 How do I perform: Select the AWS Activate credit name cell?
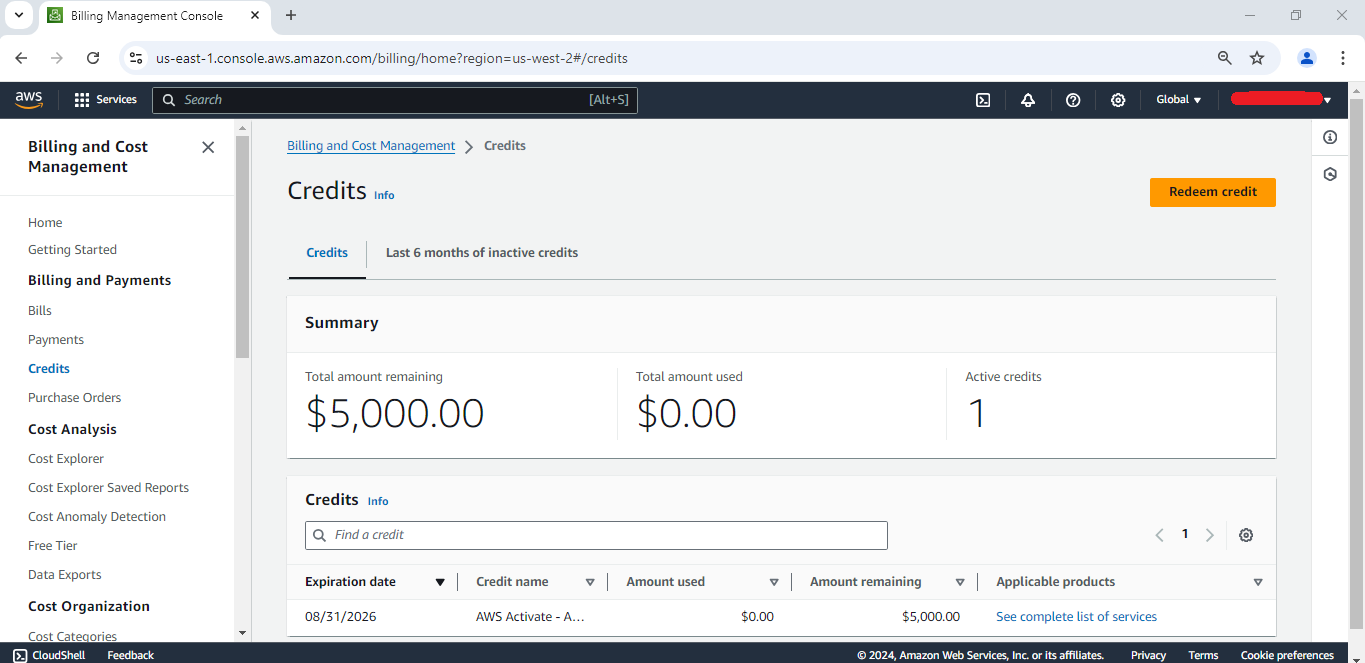530,617
